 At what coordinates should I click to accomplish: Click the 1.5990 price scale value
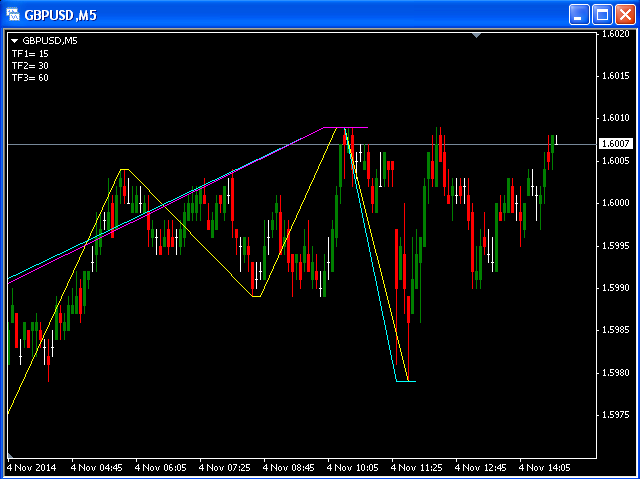[617, 288]
